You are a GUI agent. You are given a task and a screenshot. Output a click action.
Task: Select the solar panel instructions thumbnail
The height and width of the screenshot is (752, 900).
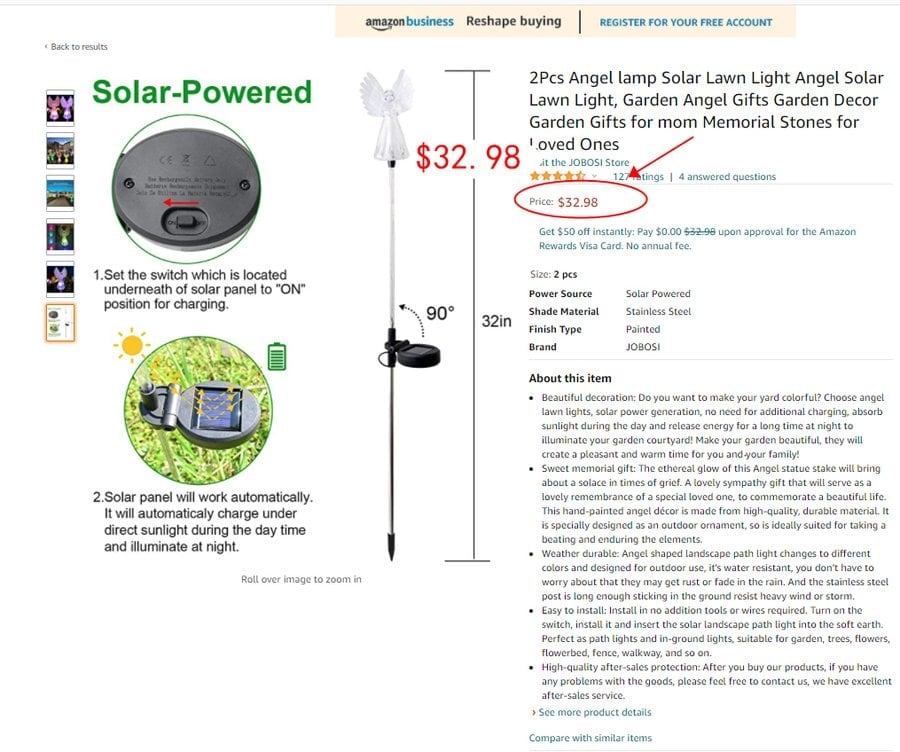[x=60, y=323]
